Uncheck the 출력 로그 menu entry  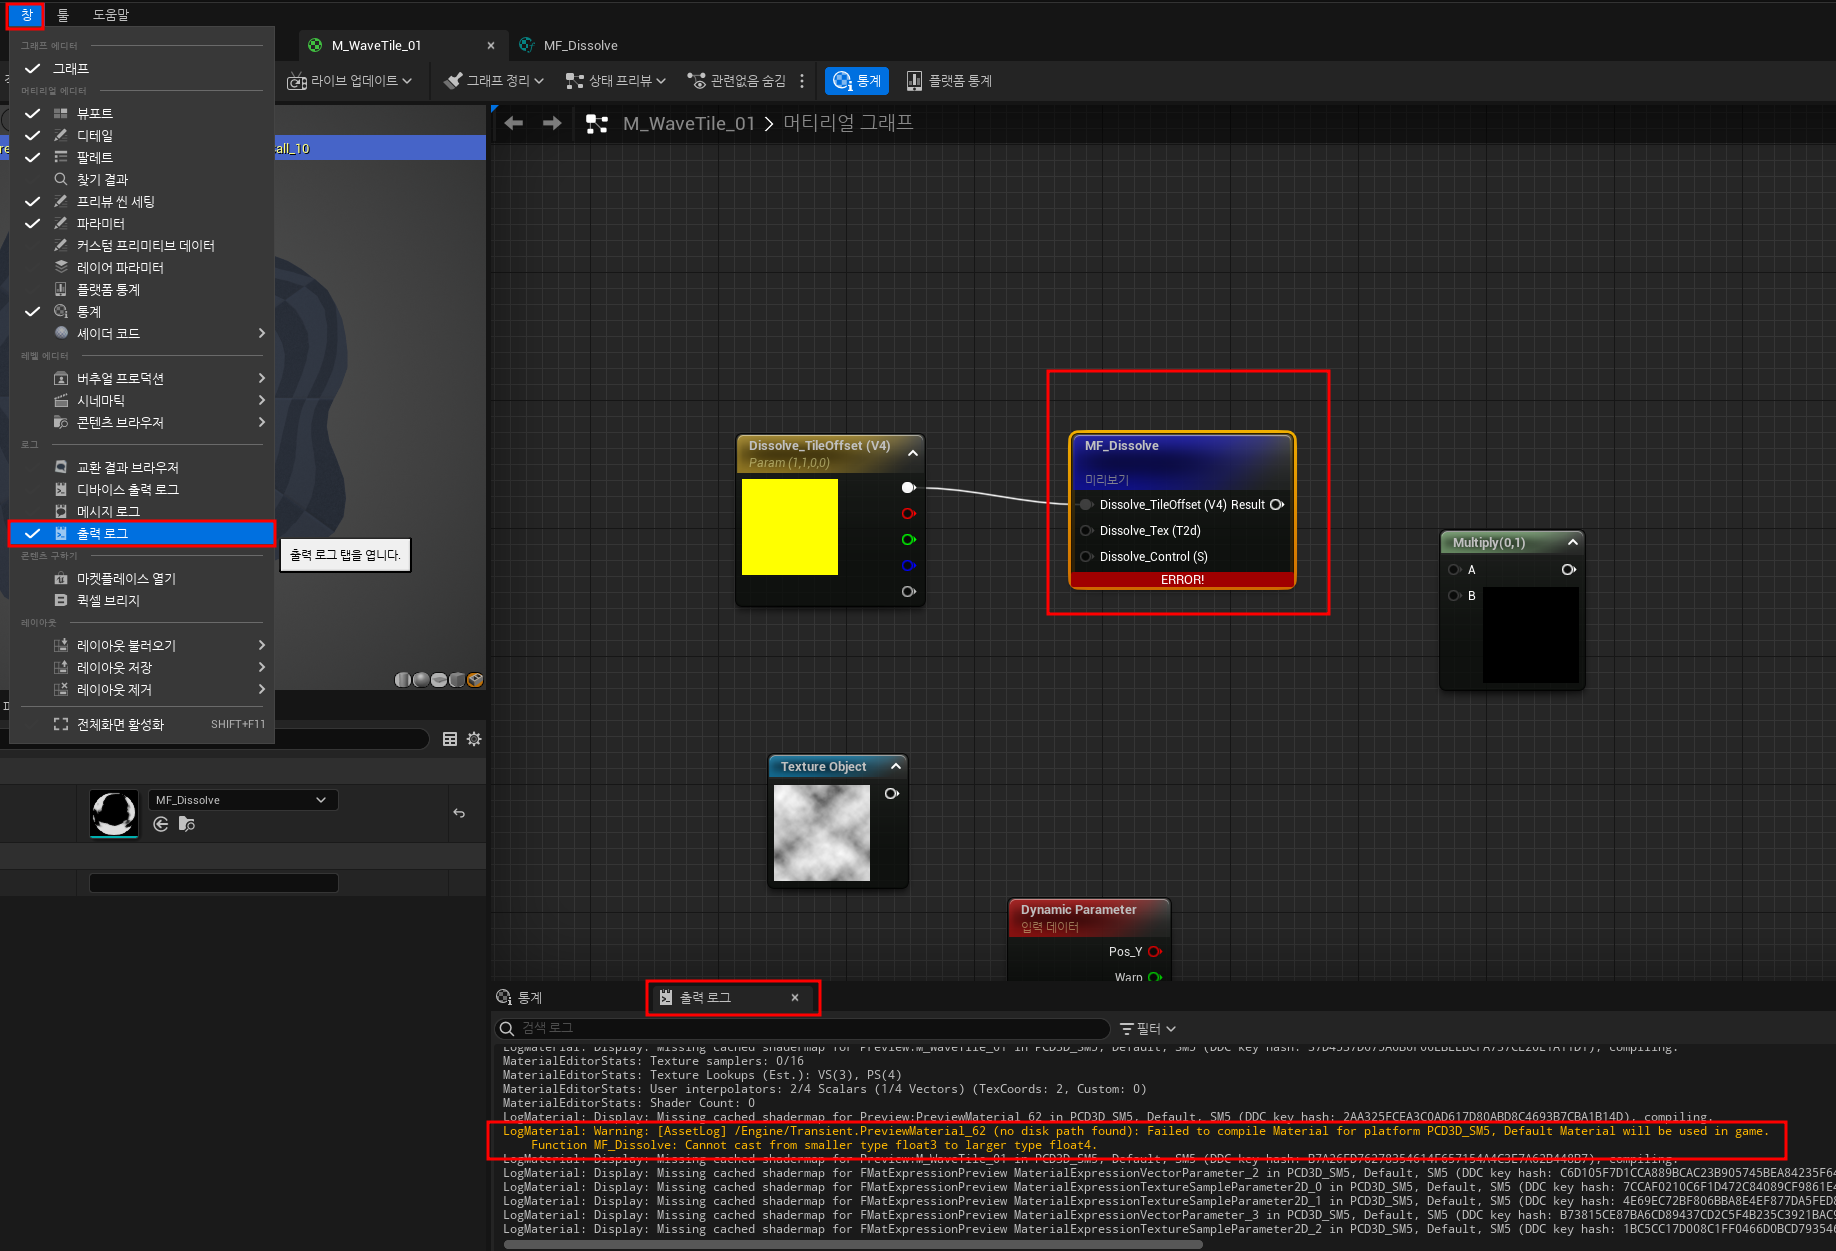pos(102,533)
